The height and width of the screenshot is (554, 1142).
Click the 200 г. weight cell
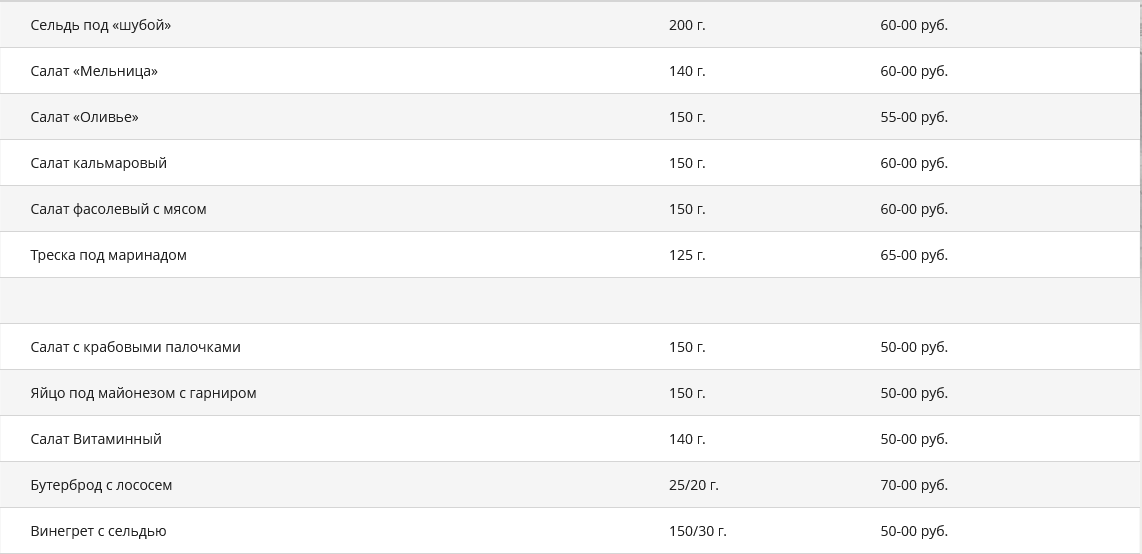pyautogui.click(x=687, y=25)
